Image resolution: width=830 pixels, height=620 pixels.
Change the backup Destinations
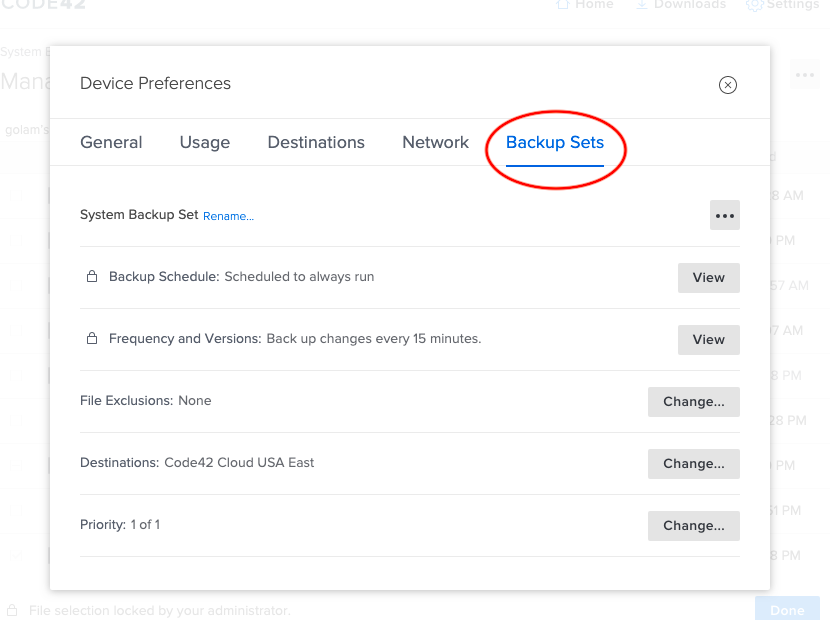pyautogui.click(x=694, y=463)
